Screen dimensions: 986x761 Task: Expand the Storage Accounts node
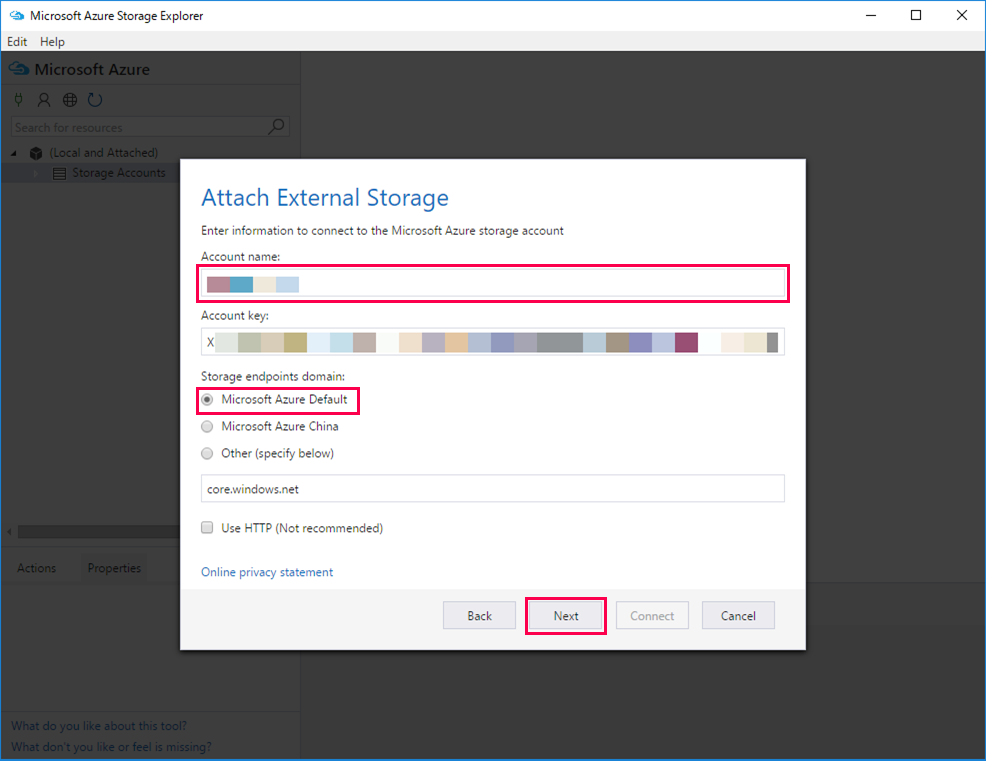(37, 173)
